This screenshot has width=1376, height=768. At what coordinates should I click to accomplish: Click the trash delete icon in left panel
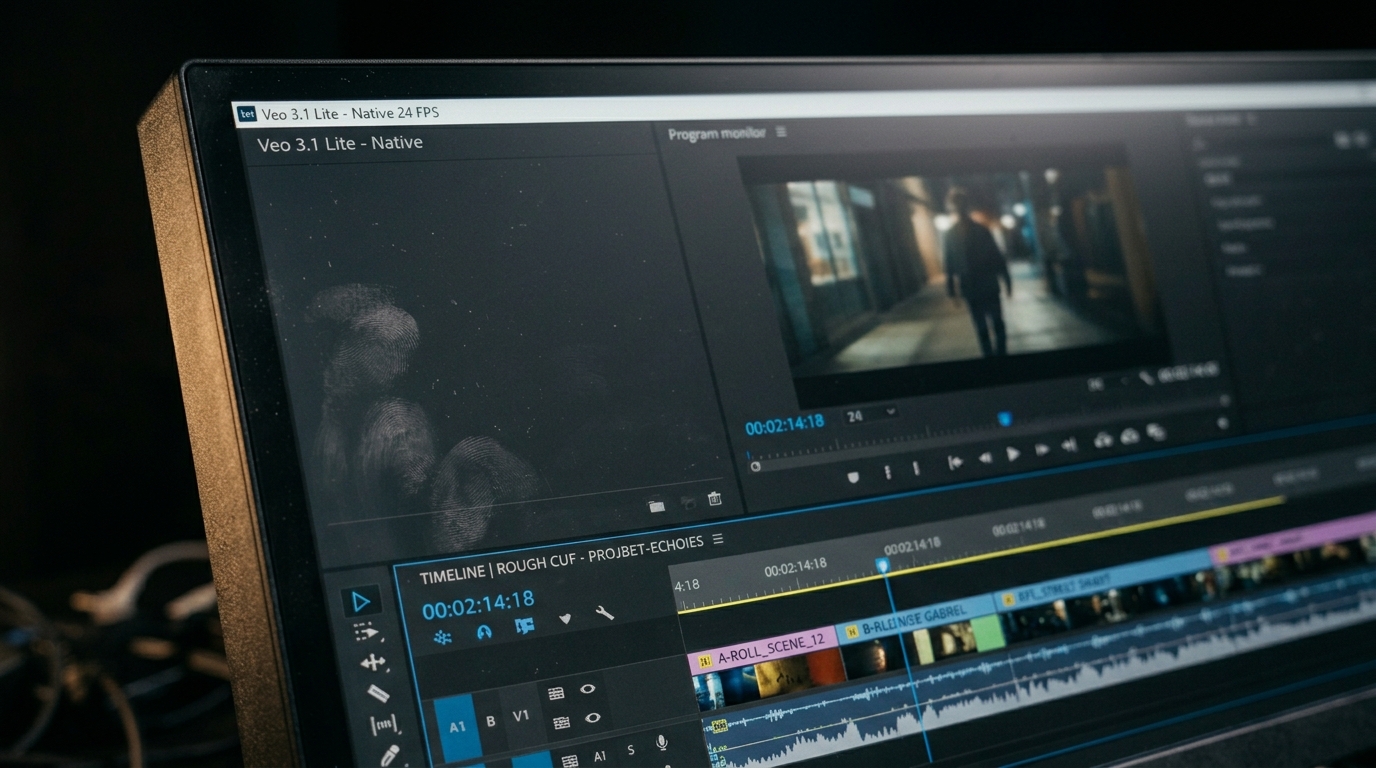(714, 499)
